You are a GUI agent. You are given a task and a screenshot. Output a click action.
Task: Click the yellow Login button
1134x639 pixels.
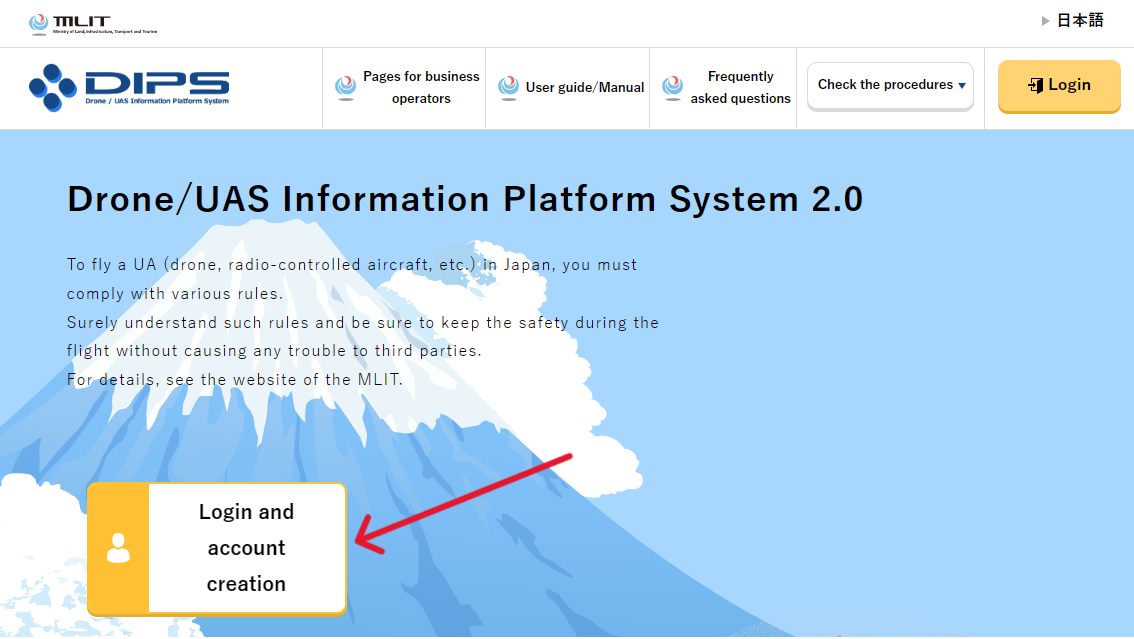coord(1059,85)
